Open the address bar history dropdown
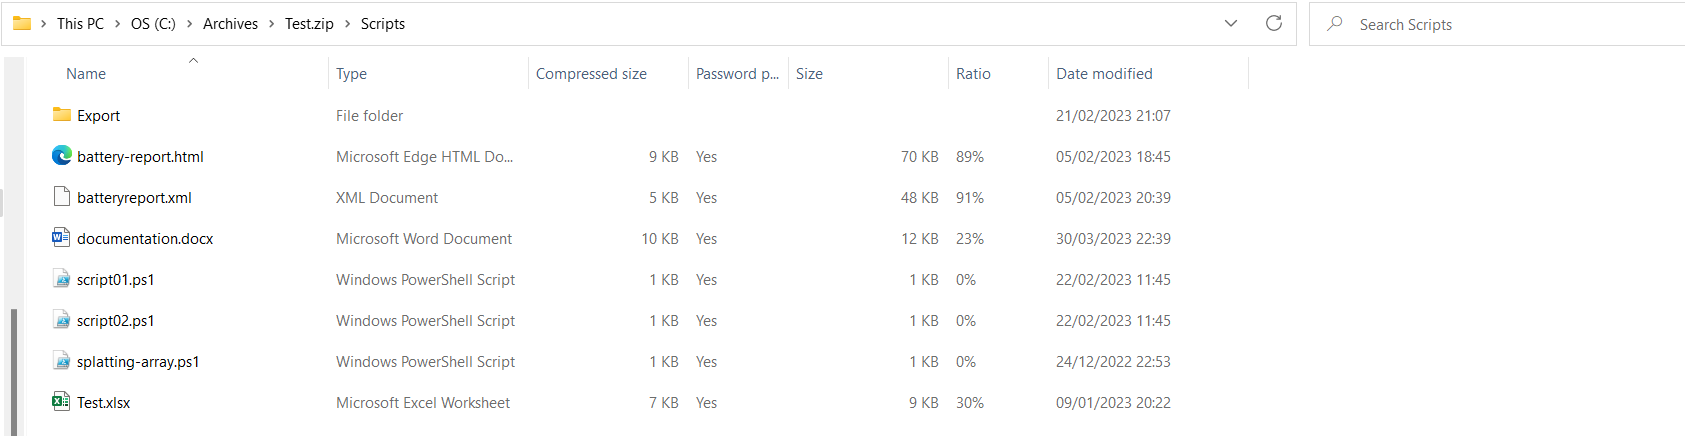The width and height of the screenshot is (1685, 436). pyautogui.click(x=1231, y=23)
